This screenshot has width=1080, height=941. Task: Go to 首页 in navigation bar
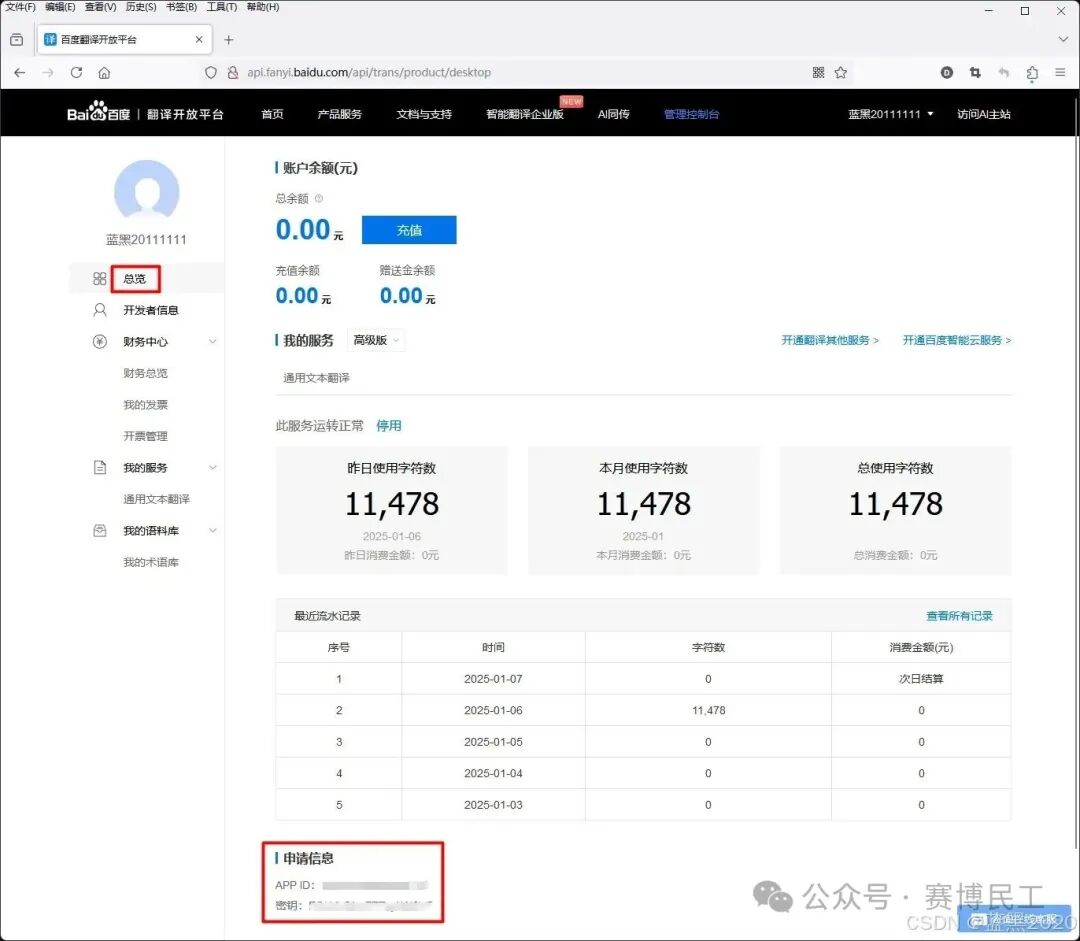pyautogui.click(x=272, y=114)
